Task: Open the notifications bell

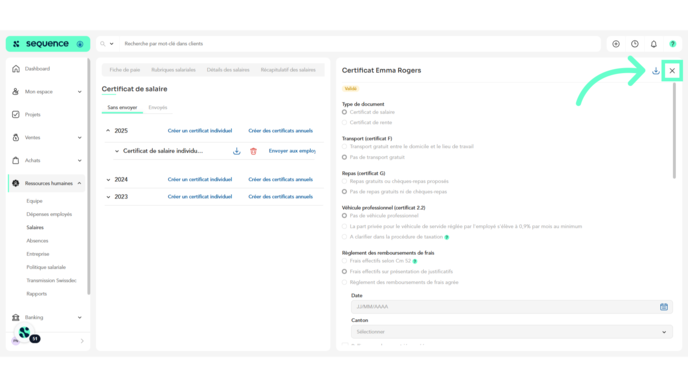Action: tap(653, 44)
